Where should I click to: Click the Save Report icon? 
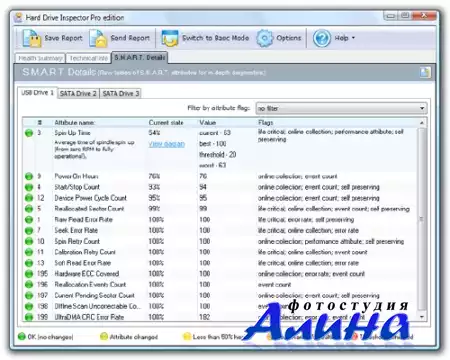[x=31, y=38]
